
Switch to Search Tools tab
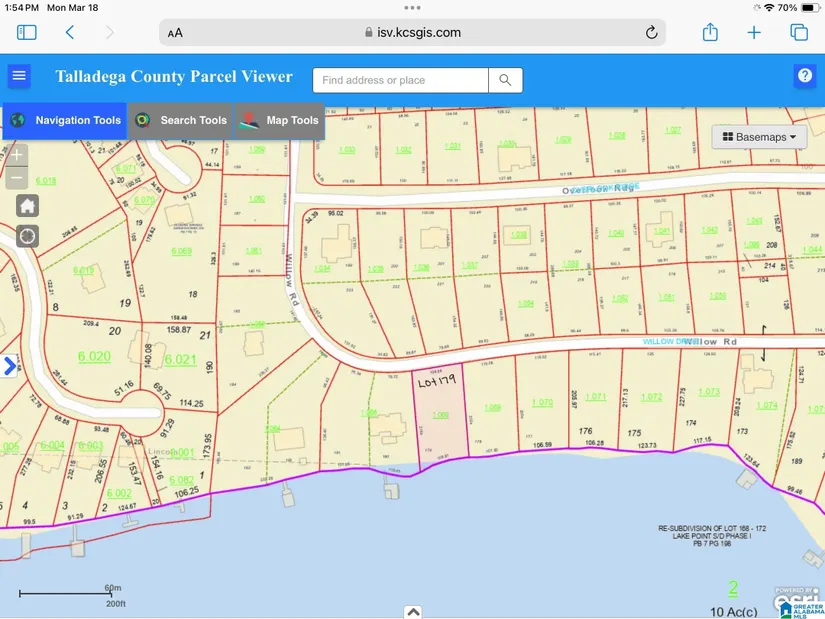click(x=181, y=120)
